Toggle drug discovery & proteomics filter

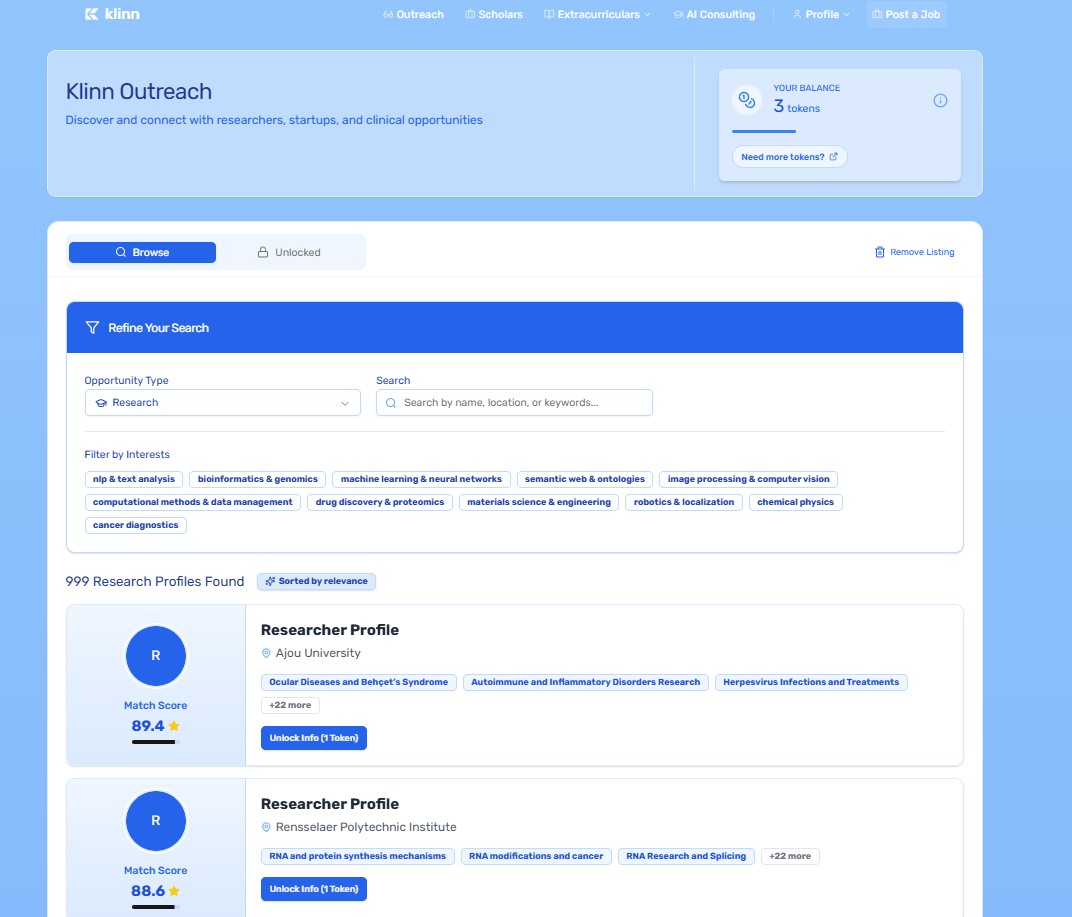tap(379, 502)
